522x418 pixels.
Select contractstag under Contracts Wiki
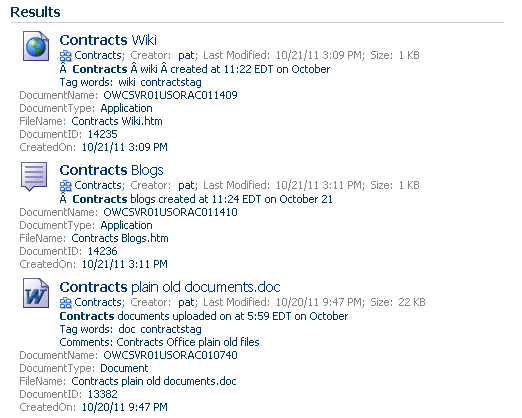pos(171,82)
